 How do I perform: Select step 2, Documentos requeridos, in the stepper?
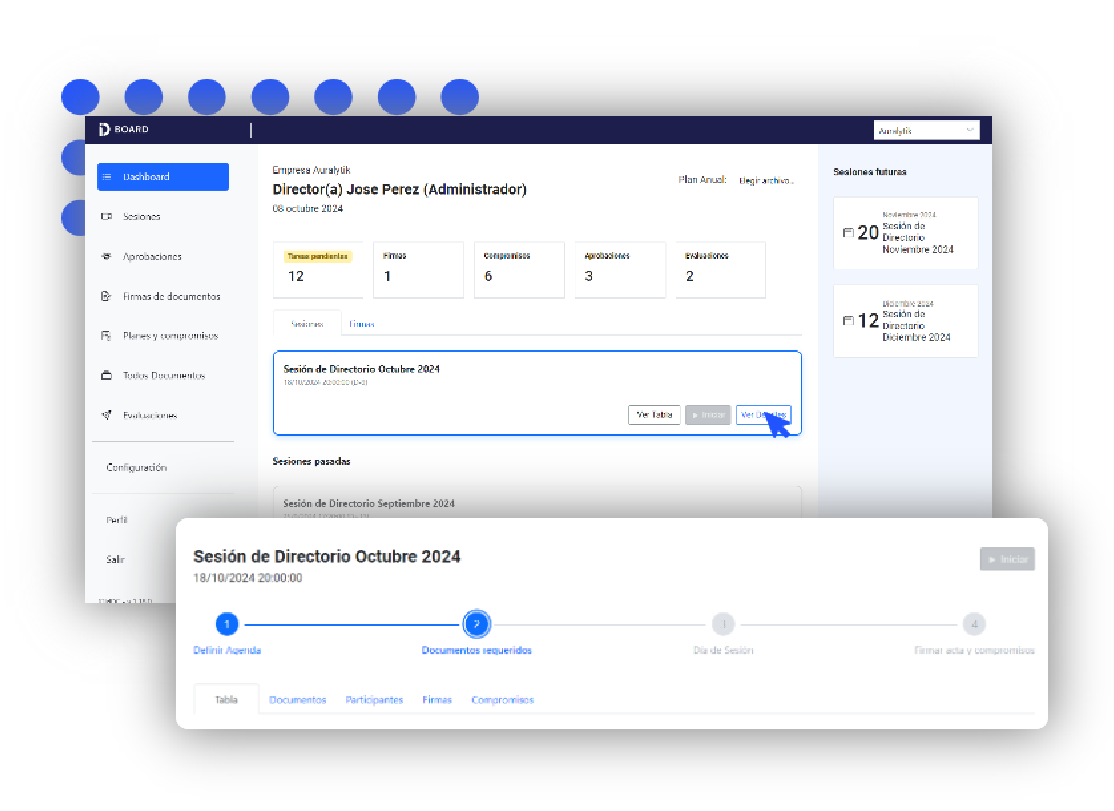(x=477, y=624)
